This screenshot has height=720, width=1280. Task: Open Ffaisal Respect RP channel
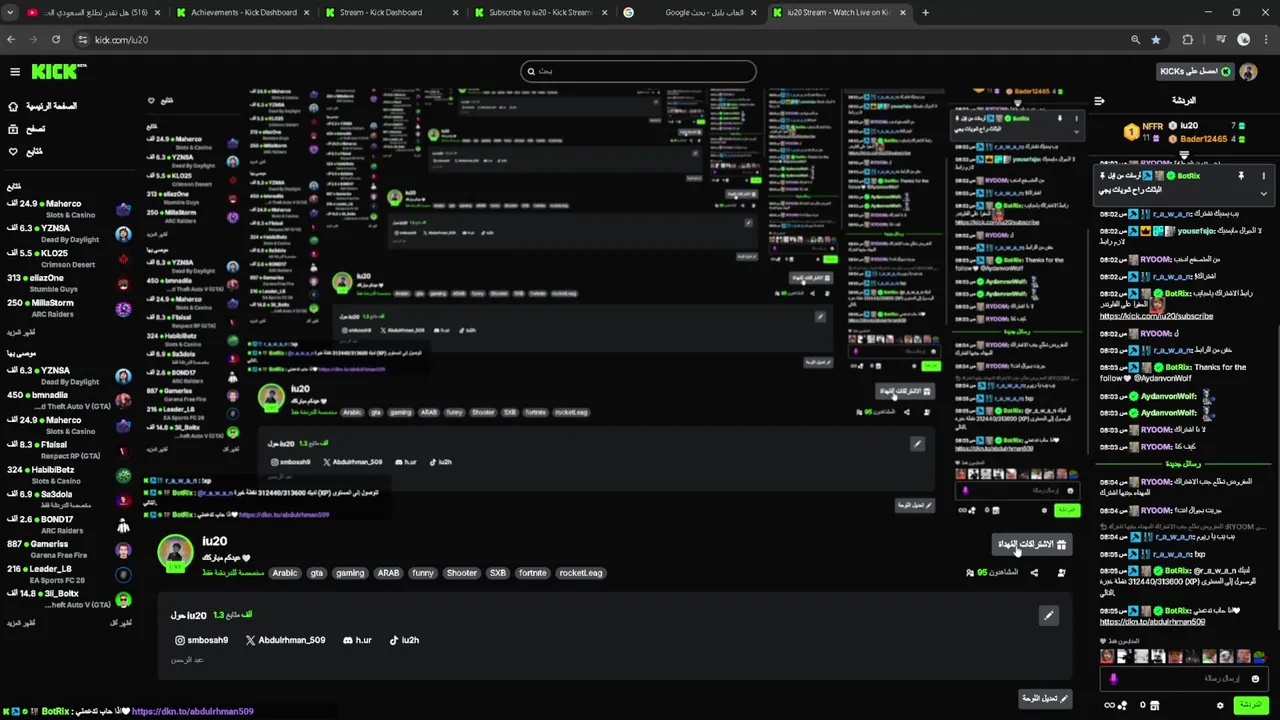(68, 450)
